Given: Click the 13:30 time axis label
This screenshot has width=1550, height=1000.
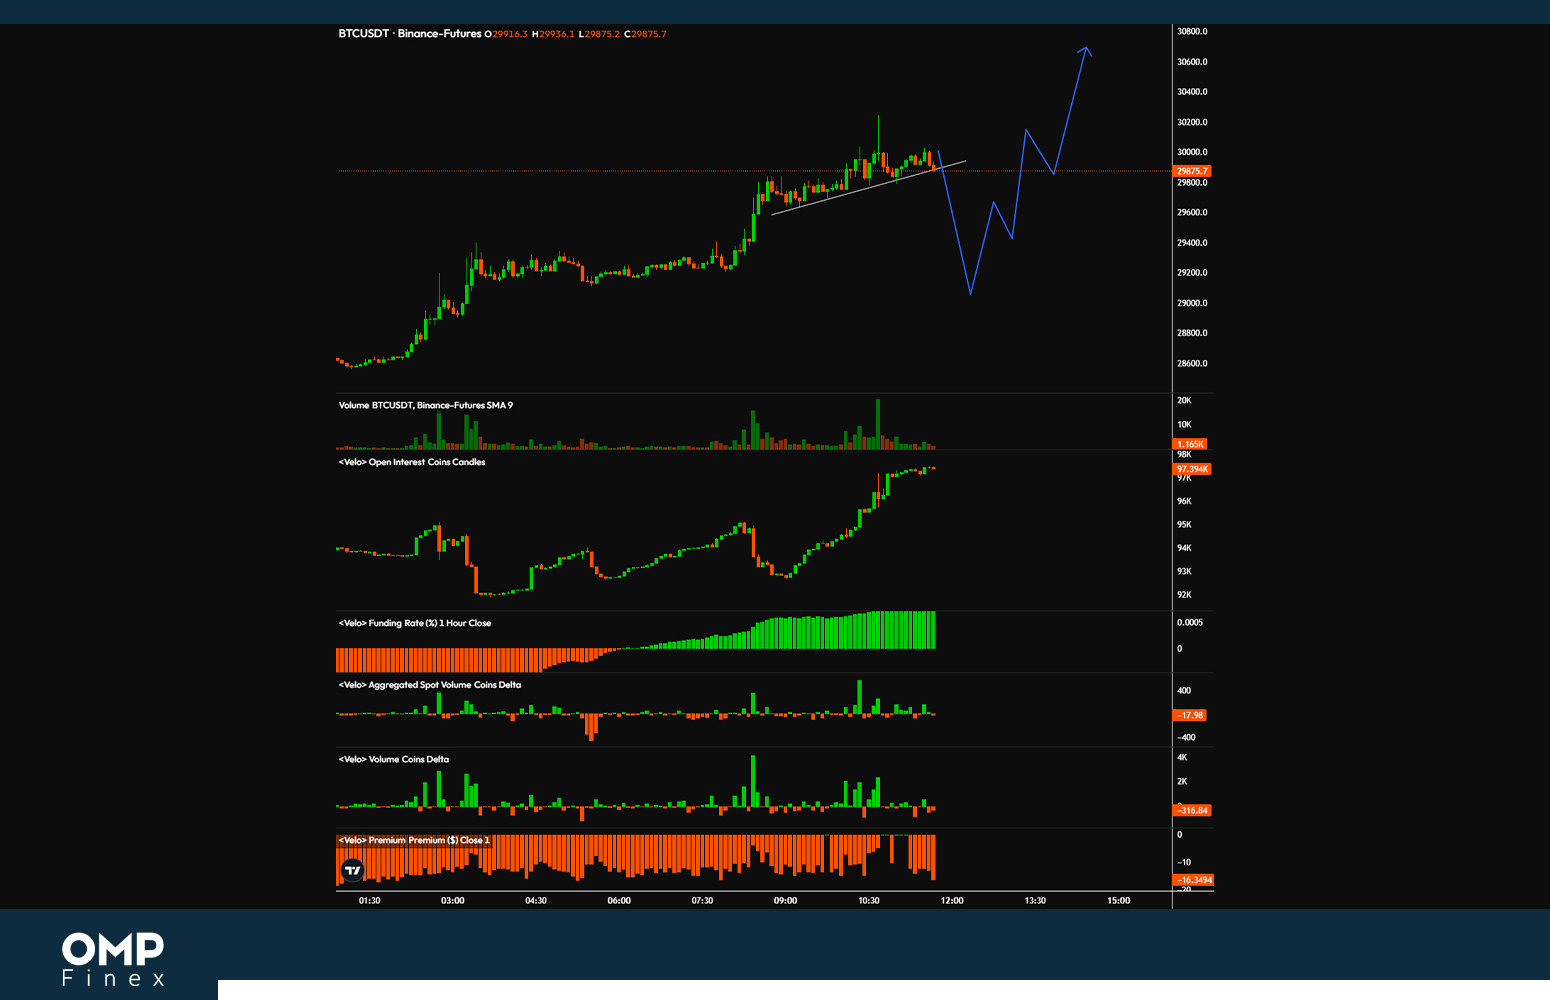Looking at the screenshot, I should click(1035, 901).
